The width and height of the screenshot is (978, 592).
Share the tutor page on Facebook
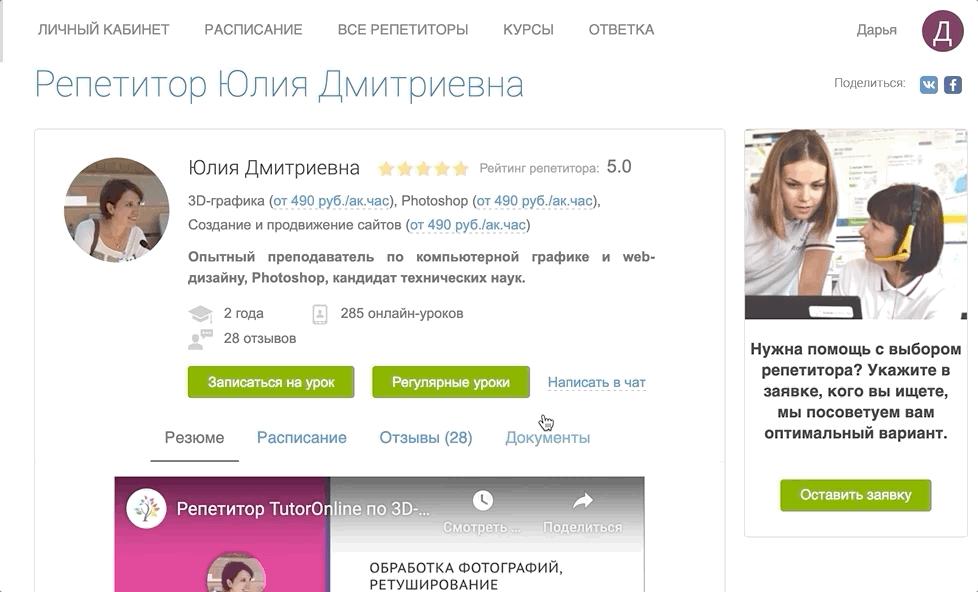pos(952,85)
